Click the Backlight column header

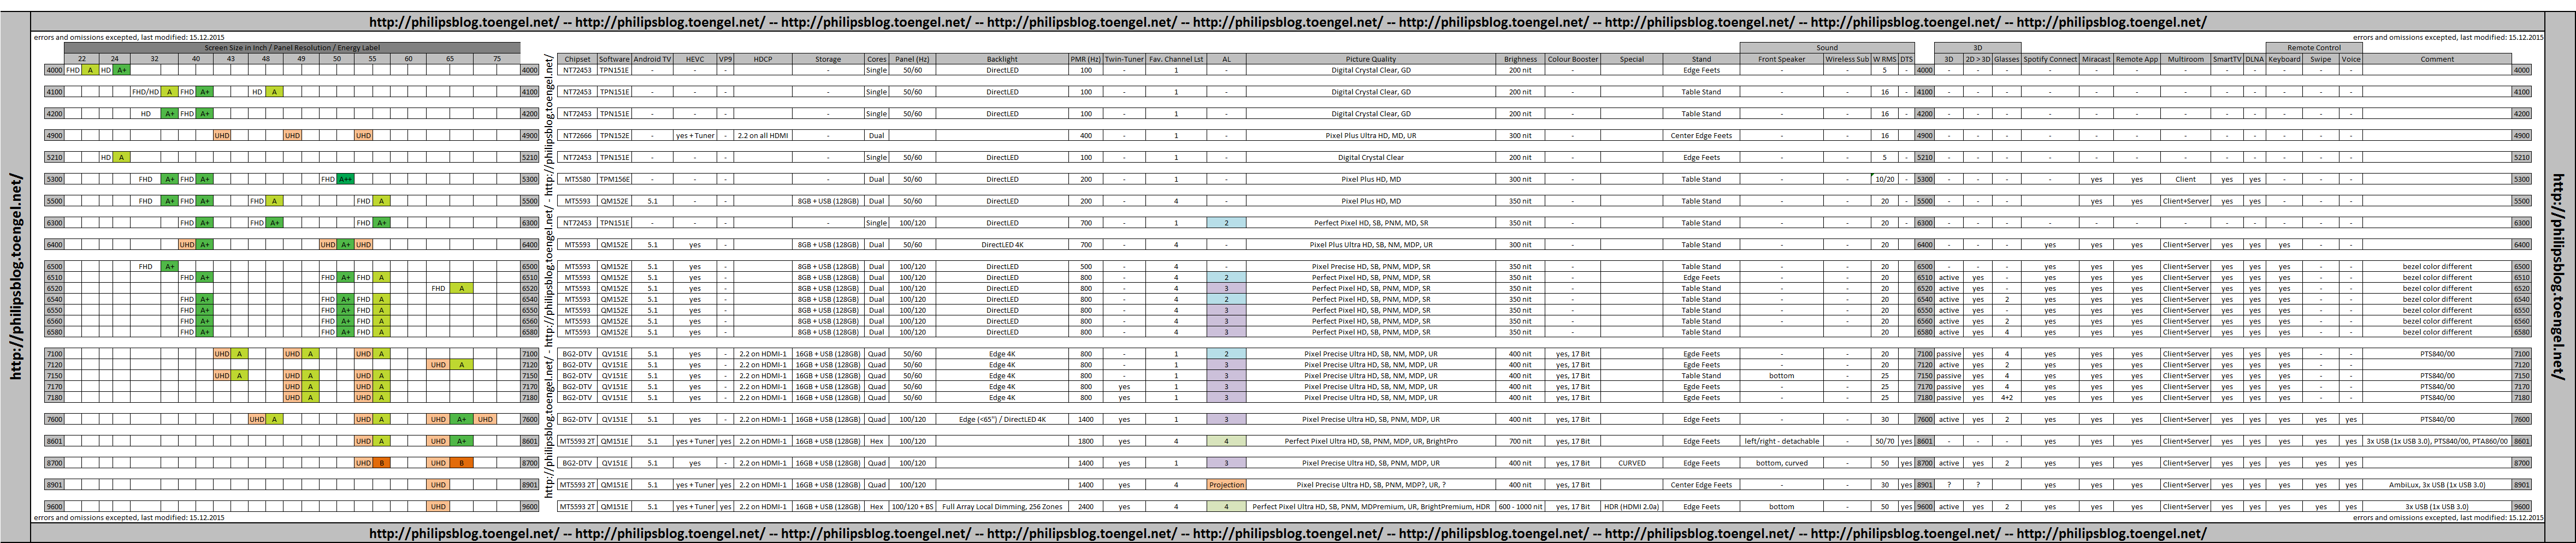click(1002, 59)
